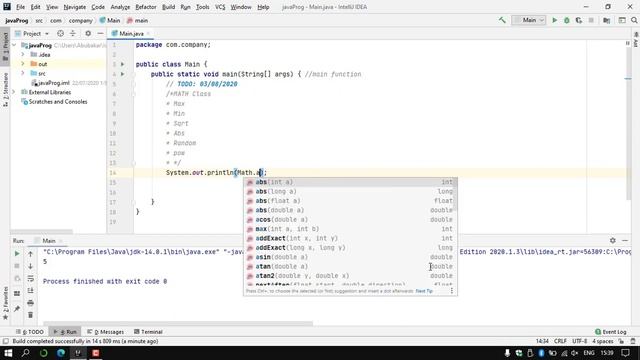Choose max(int a, int b) suggestion
Screen dimensions: 640x360
[x=350, y=229]
